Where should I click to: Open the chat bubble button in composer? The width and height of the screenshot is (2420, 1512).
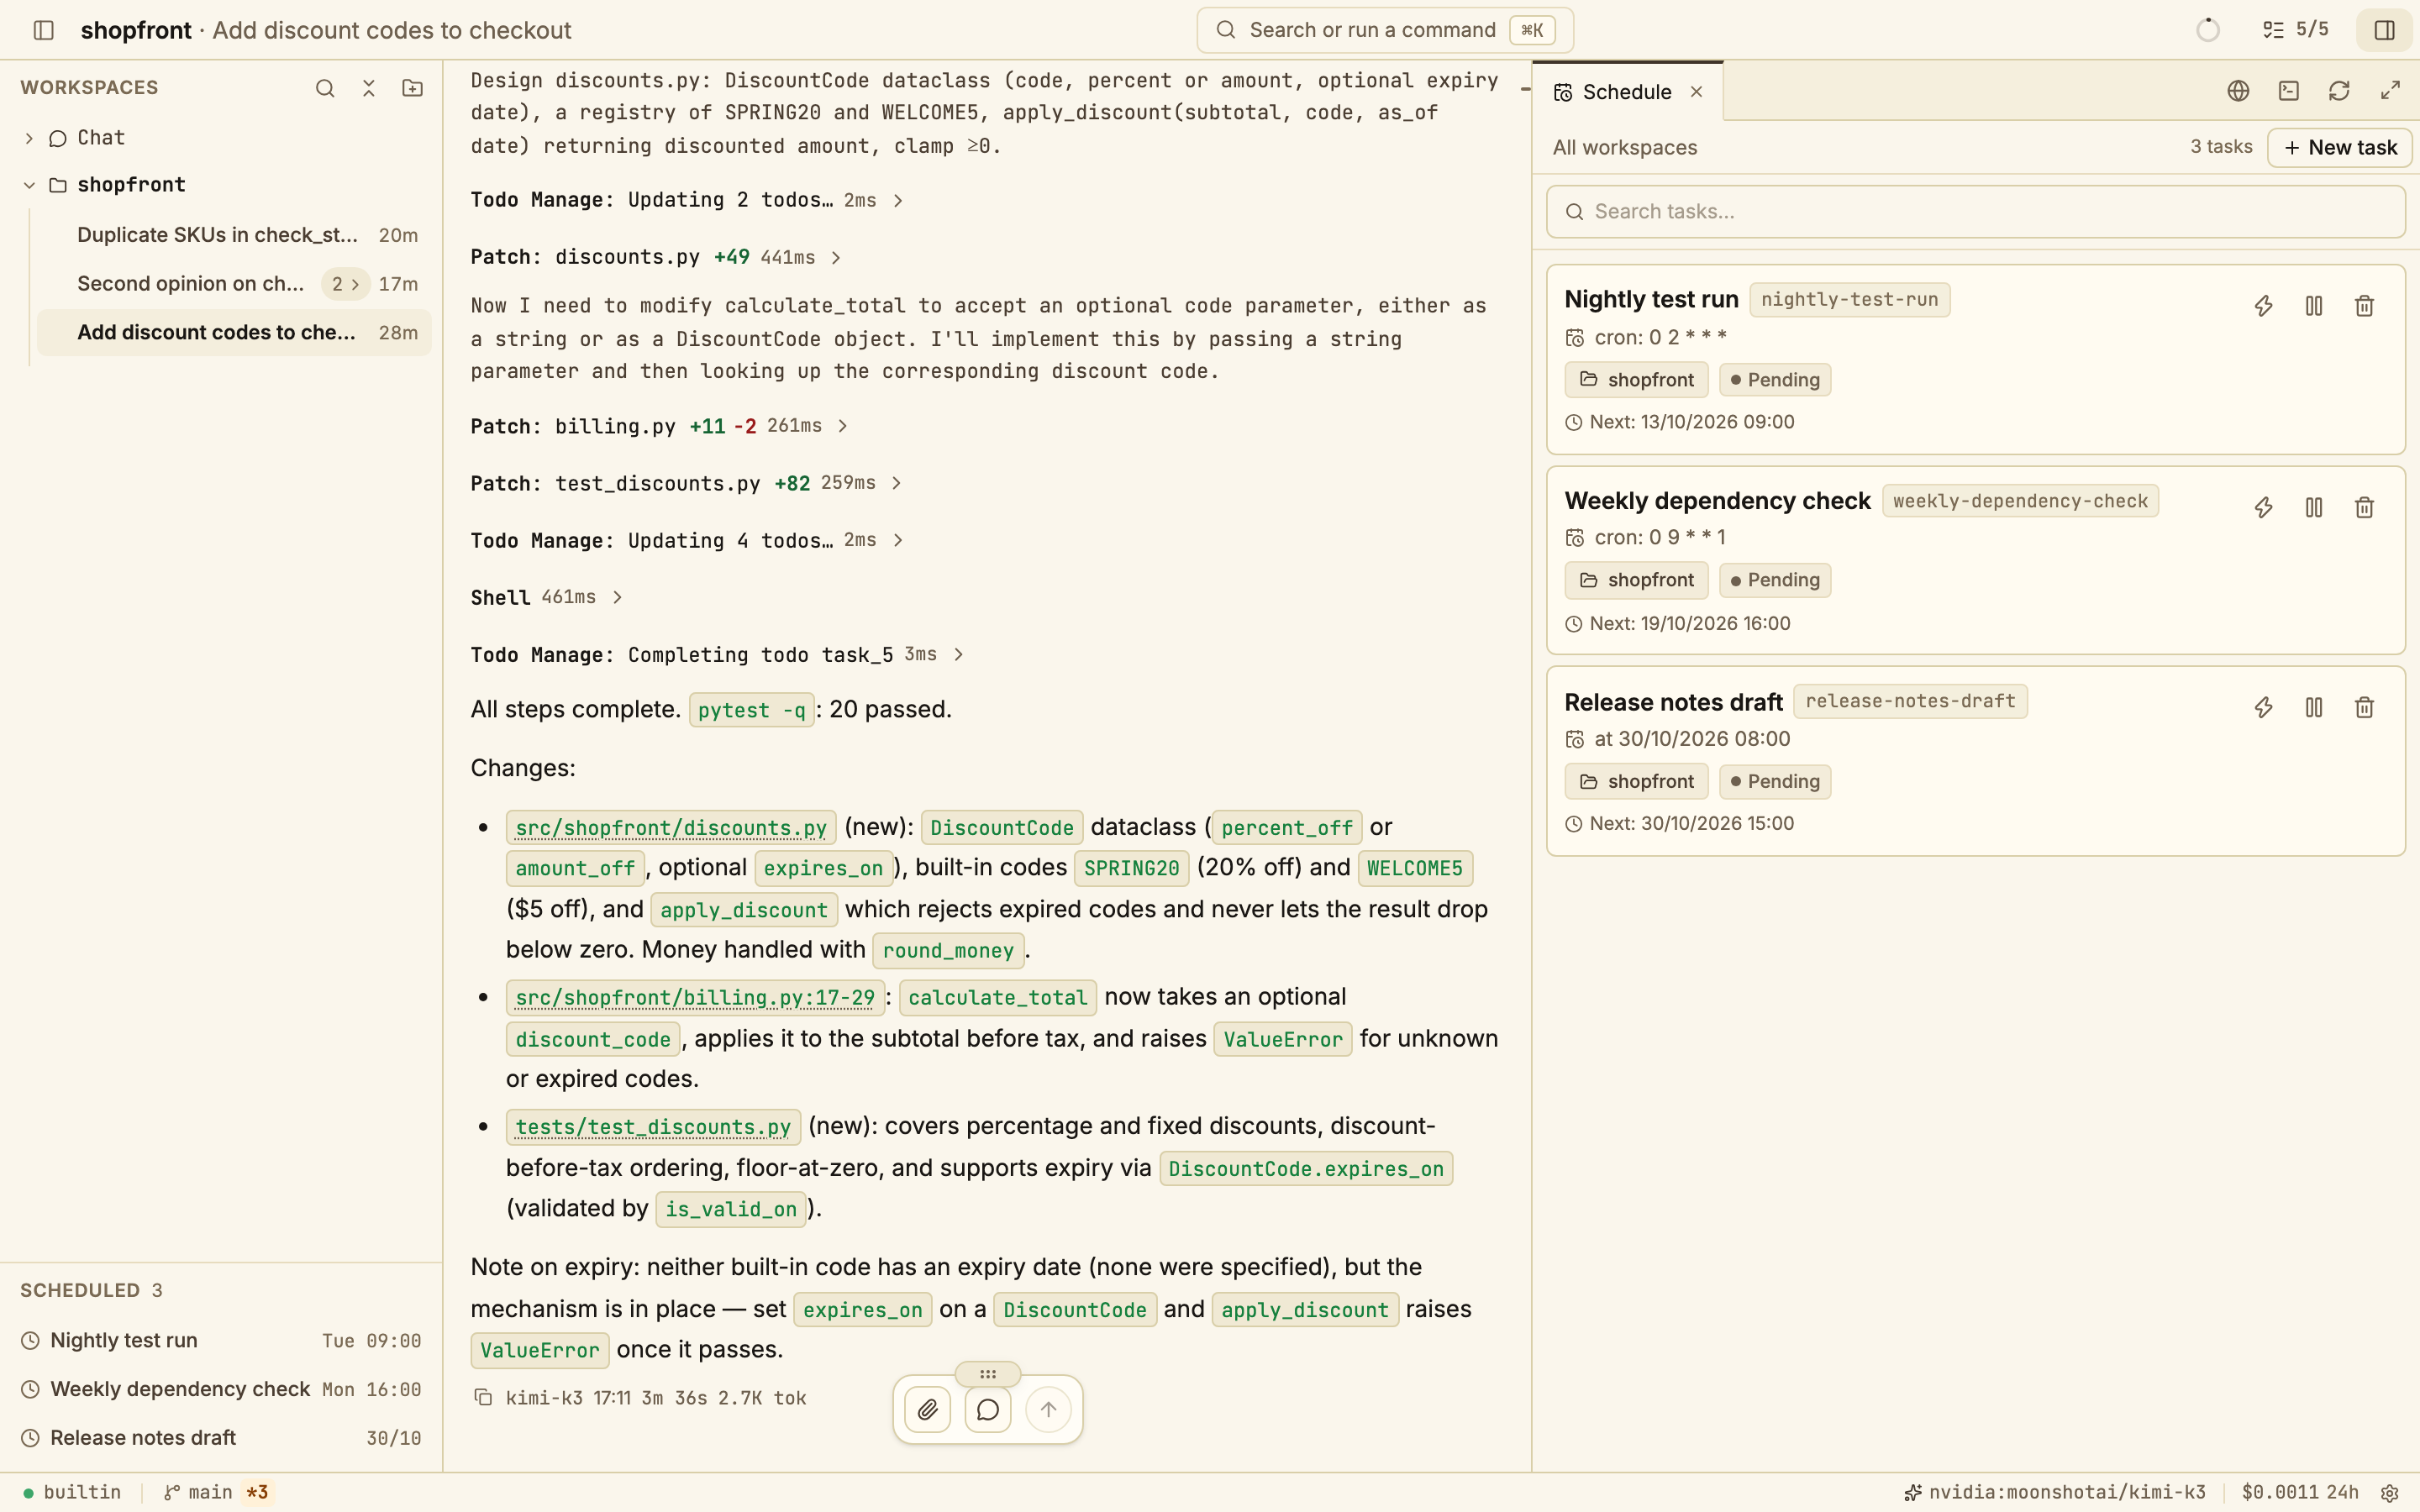tap(988, 1410)
